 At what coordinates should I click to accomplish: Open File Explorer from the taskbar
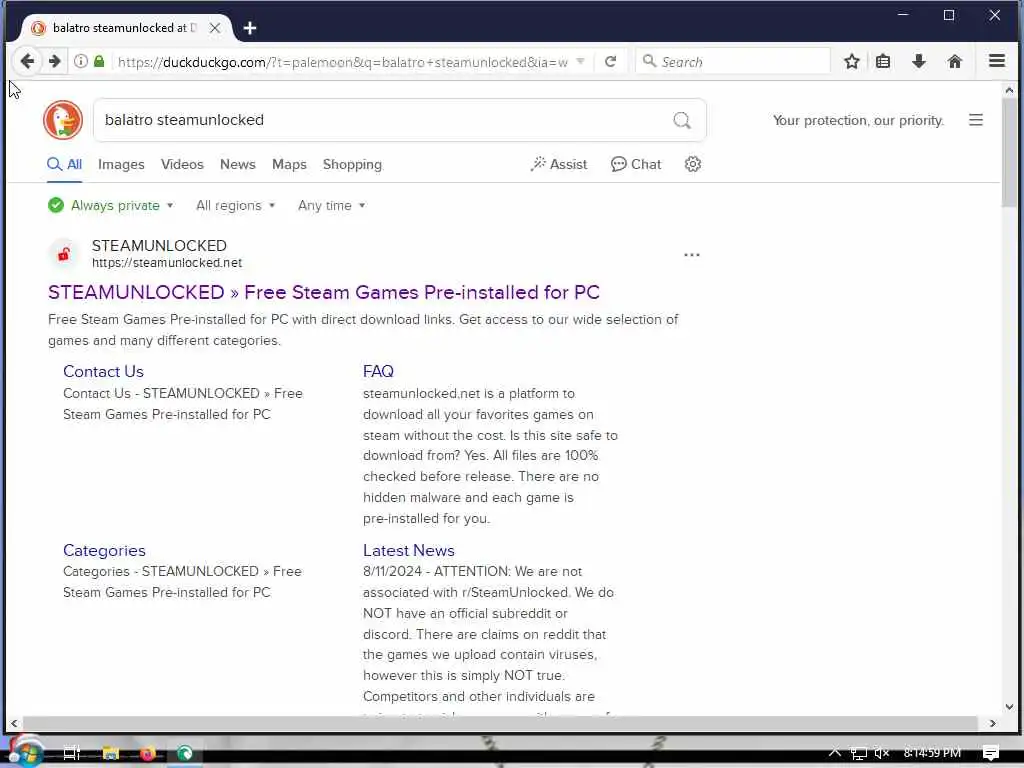[110, 753]
